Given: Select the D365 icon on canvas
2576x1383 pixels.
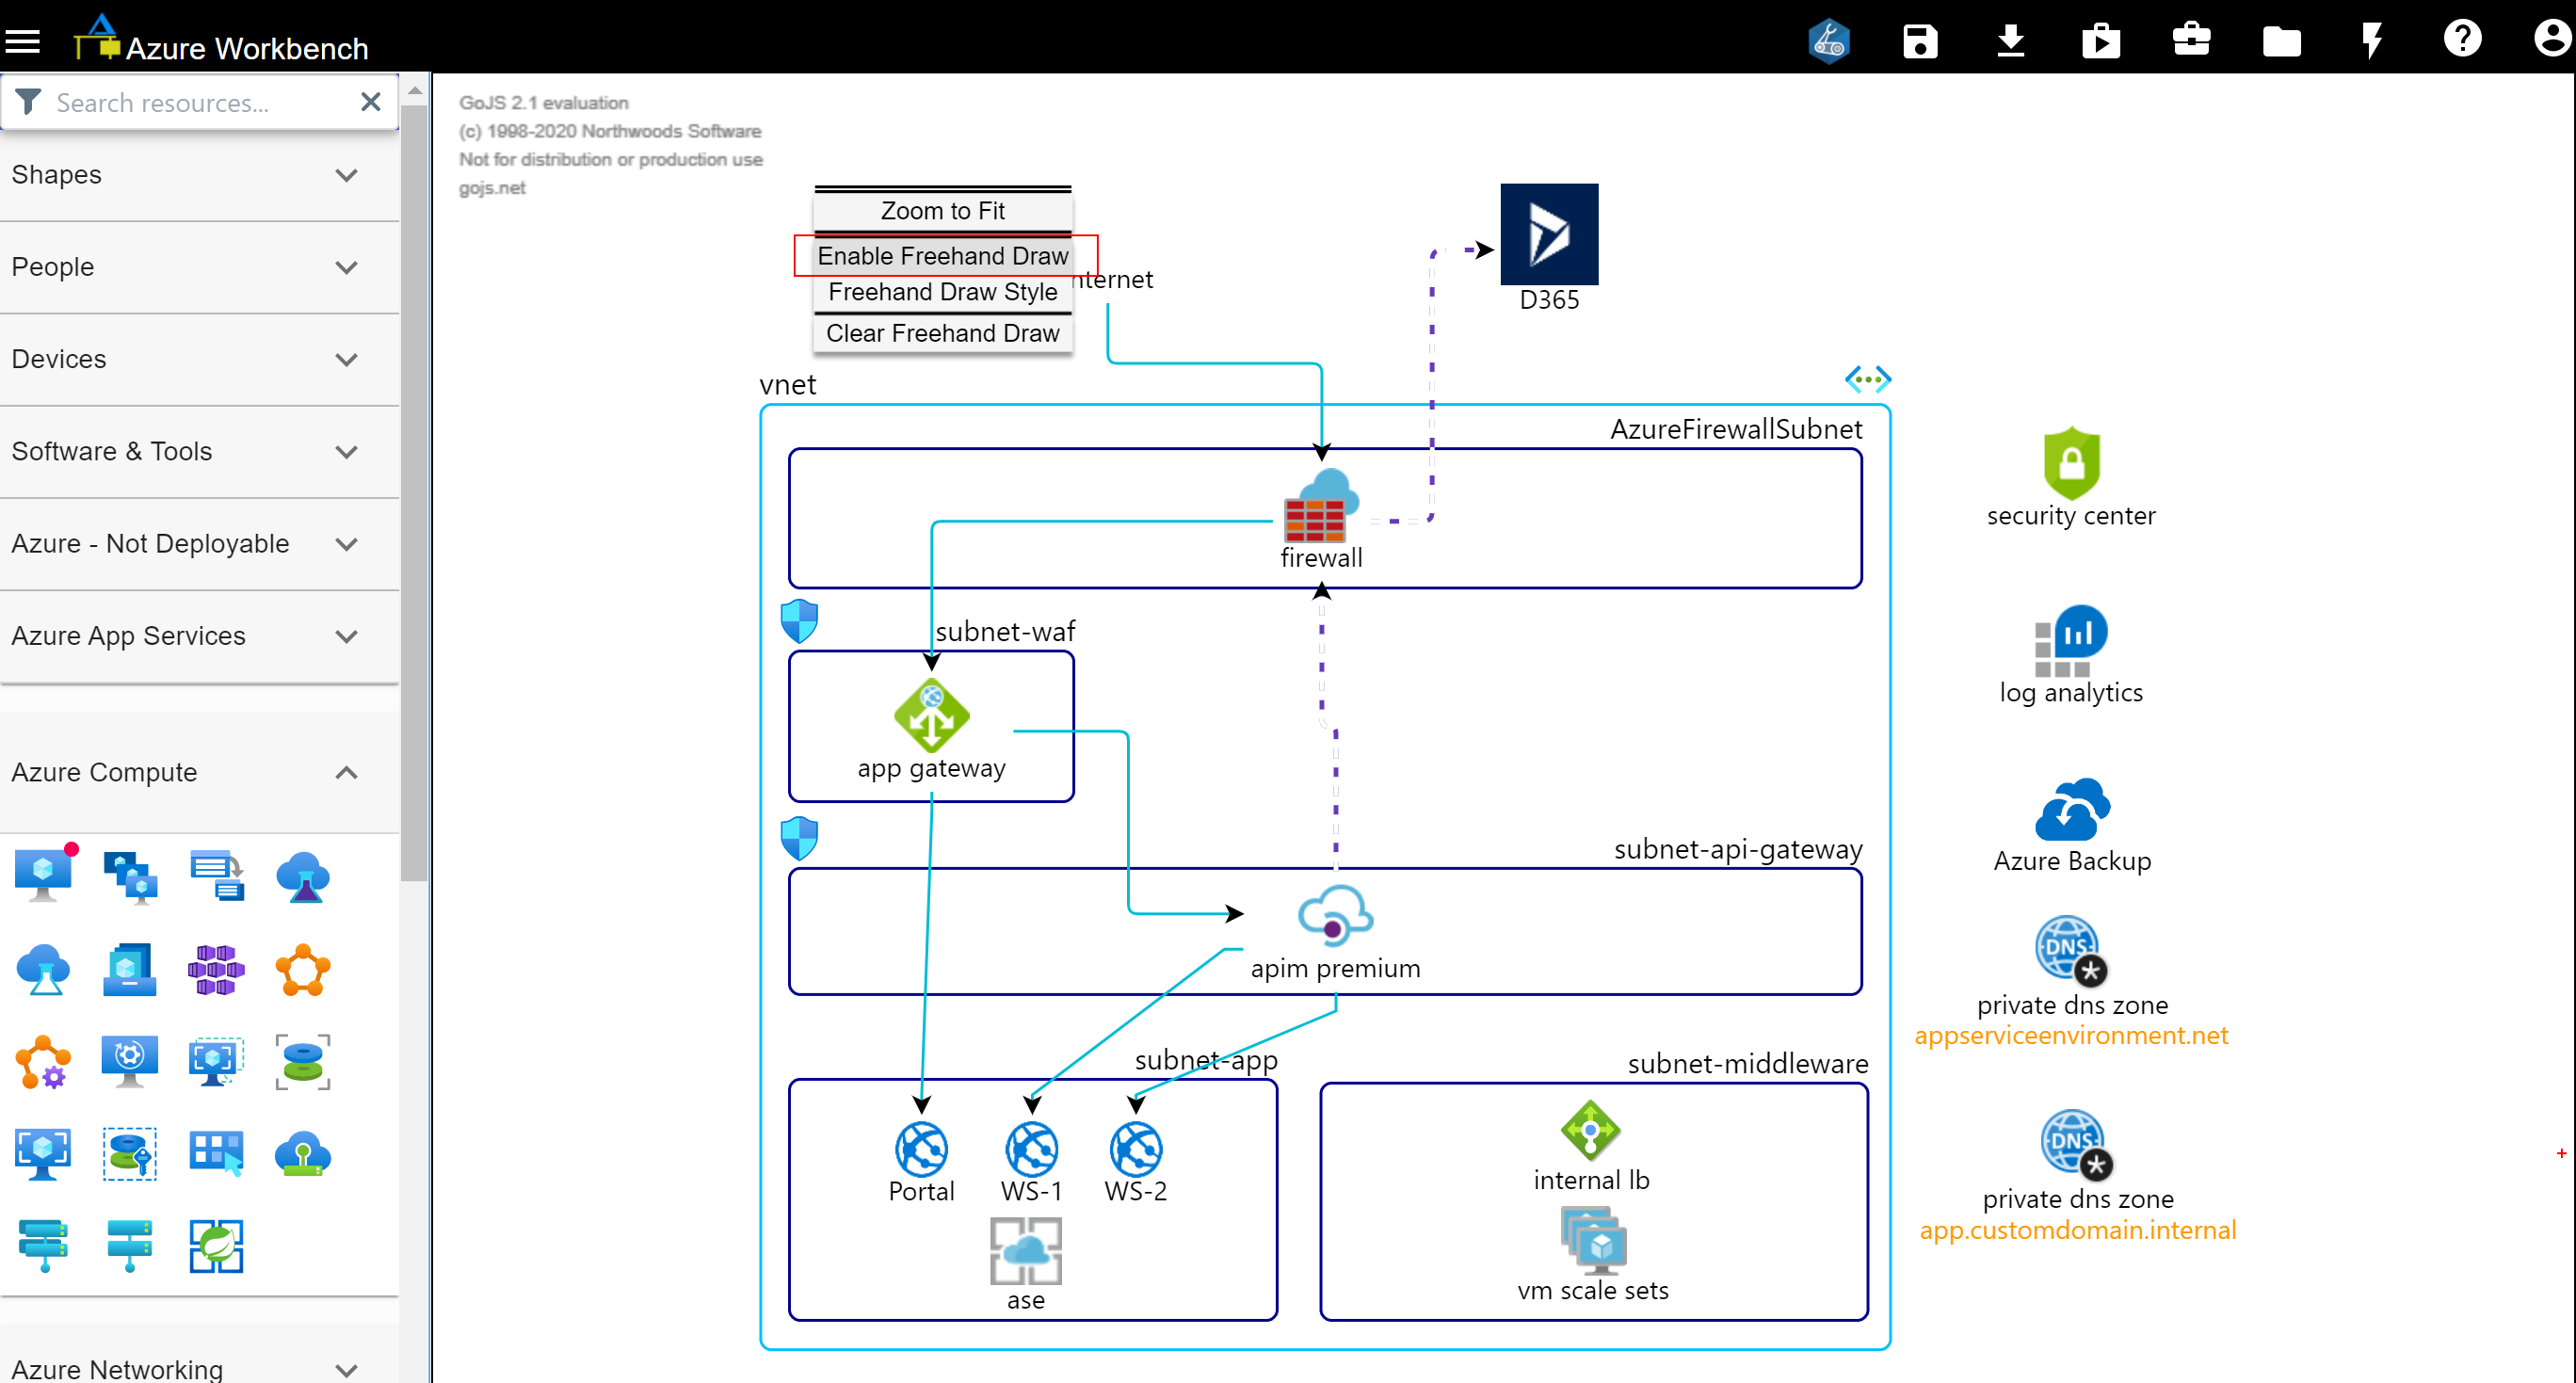Looking at the screenshot, I should click(x=1548, y=234).
